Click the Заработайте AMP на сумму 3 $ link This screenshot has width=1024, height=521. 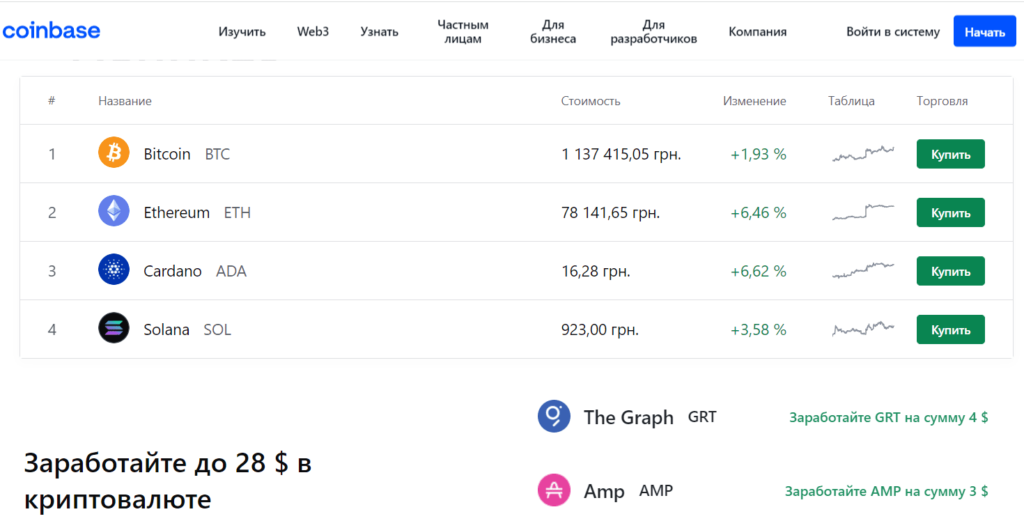[886, 491]
